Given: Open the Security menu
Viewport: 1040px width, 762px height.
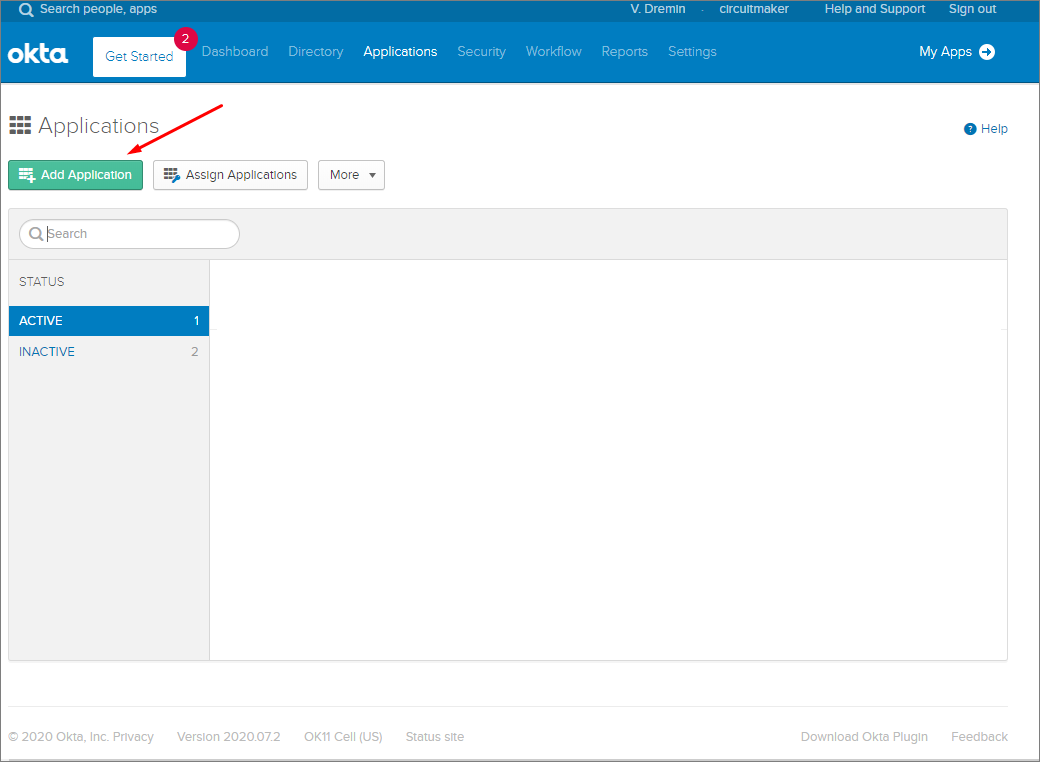Looking at the screenshot, I should [481, 52].
